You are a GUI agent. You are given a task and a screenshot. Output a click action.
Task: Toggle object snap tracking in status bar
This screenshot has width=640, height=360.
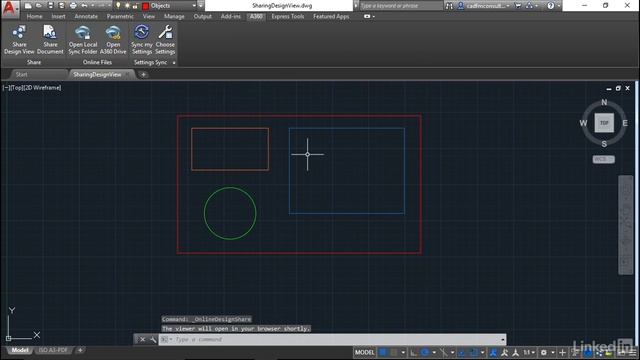(x=444, y=353)
